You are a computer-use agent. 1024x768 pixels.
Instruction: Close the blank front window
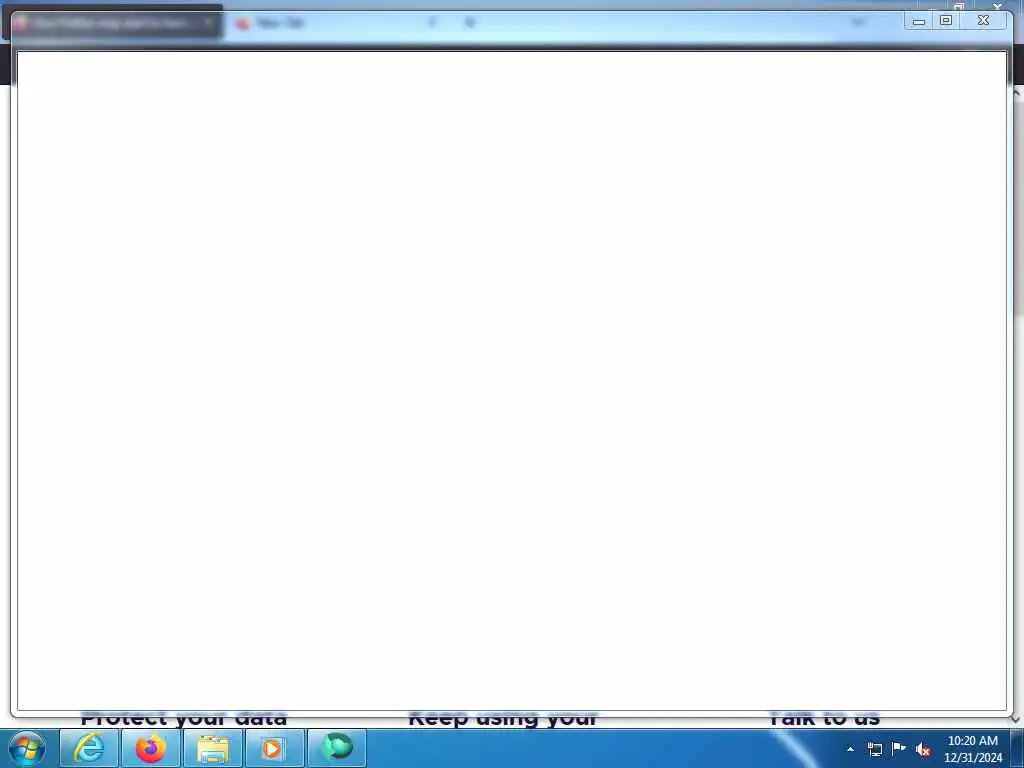click(x=983, y=21)
